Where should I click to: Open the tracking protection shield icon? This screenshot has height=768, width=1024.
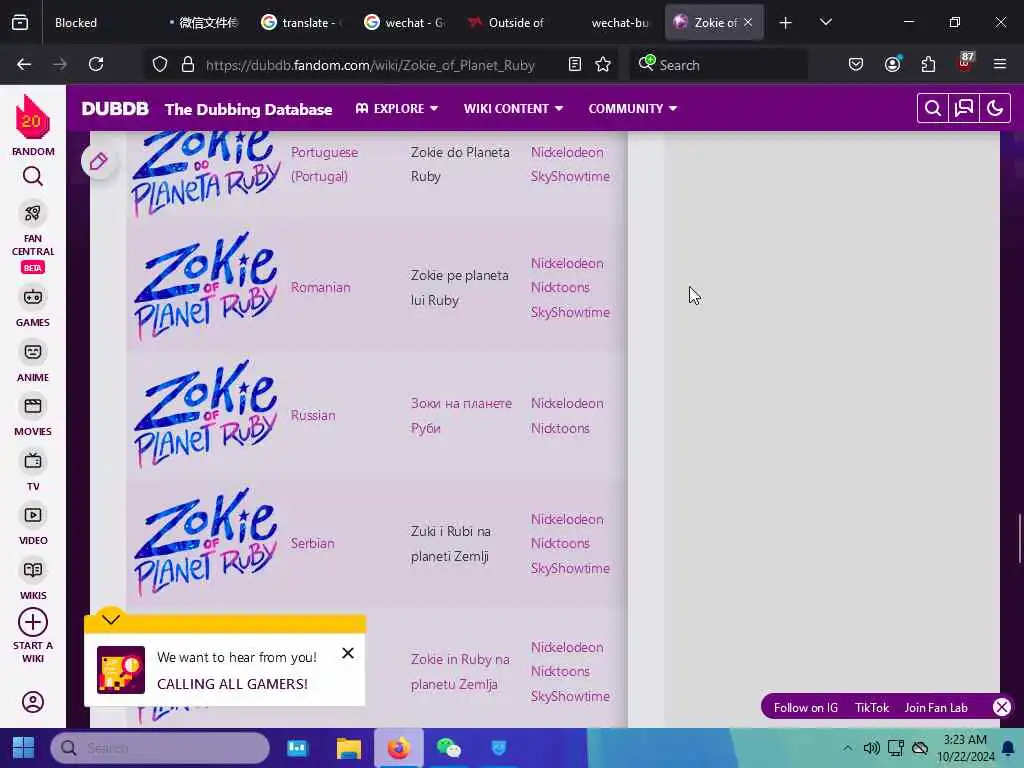(160, 64)
